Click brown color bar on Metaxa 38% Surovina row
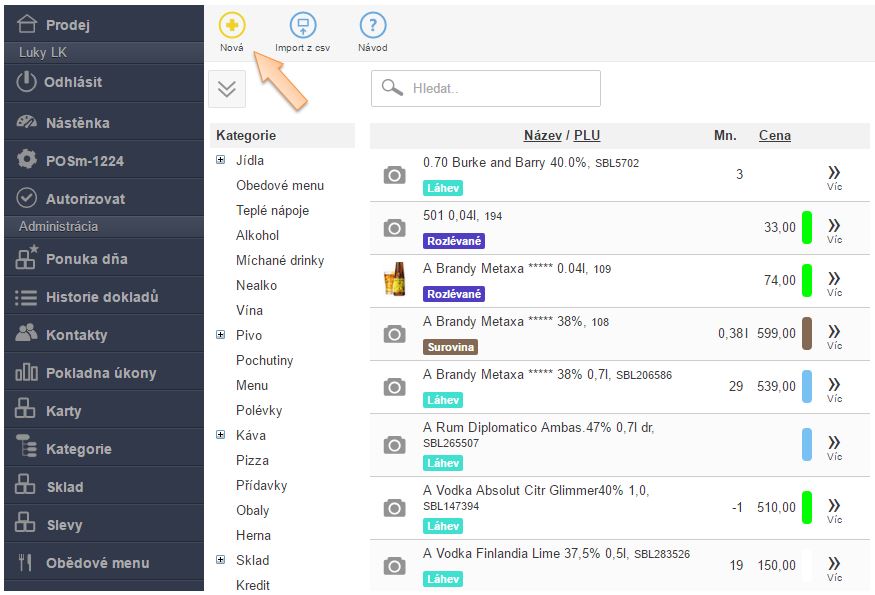This screenshot has height=595, width=875. click(807, 333)
